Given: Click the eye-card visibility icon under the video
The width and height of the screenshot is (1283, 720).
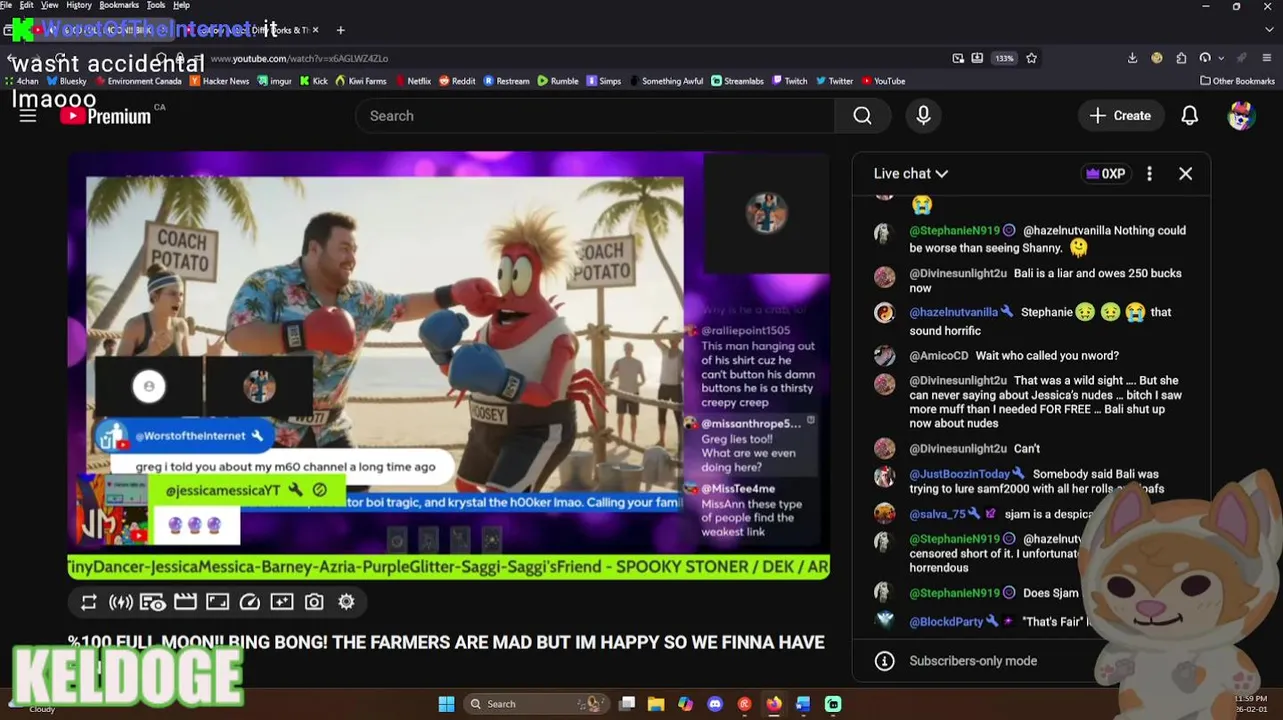Looking at the screenshot, I should [x=153, y=602].
